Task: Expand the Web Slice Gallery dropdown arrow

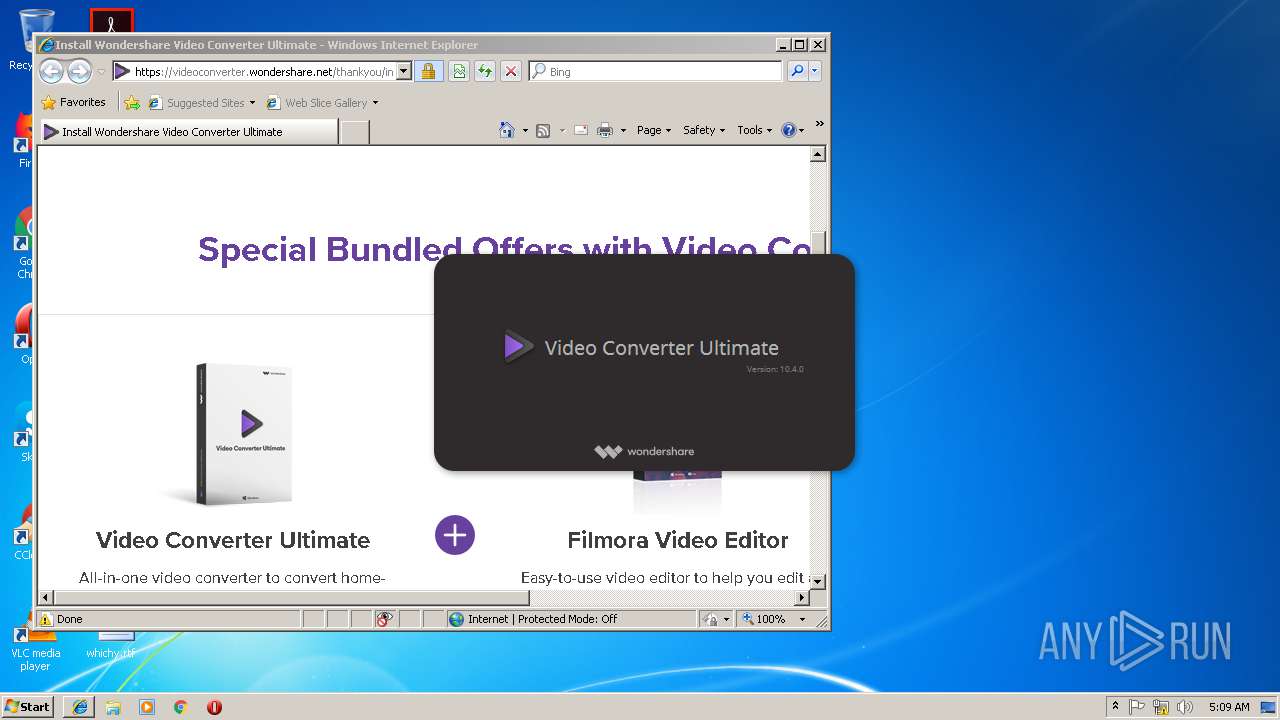Action: 375,102
